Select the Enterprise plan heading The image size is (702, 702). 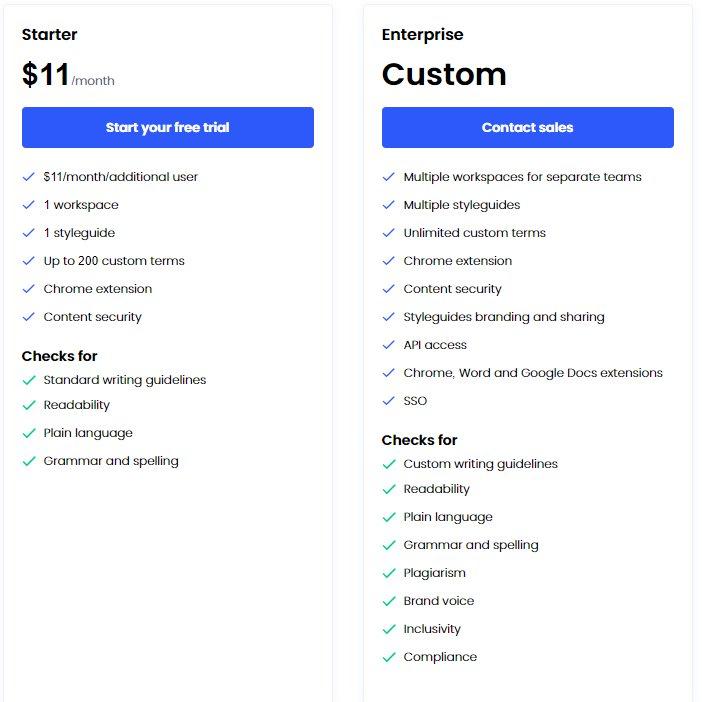click(x=422, y=34)
